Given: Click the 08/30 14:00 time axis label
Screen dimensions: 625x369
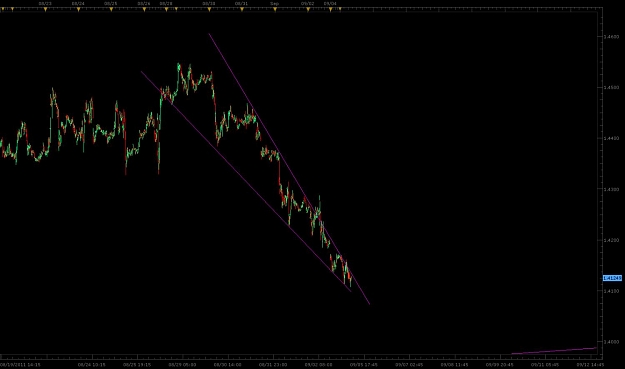Looking at the screenshot, I should (228, 364).
